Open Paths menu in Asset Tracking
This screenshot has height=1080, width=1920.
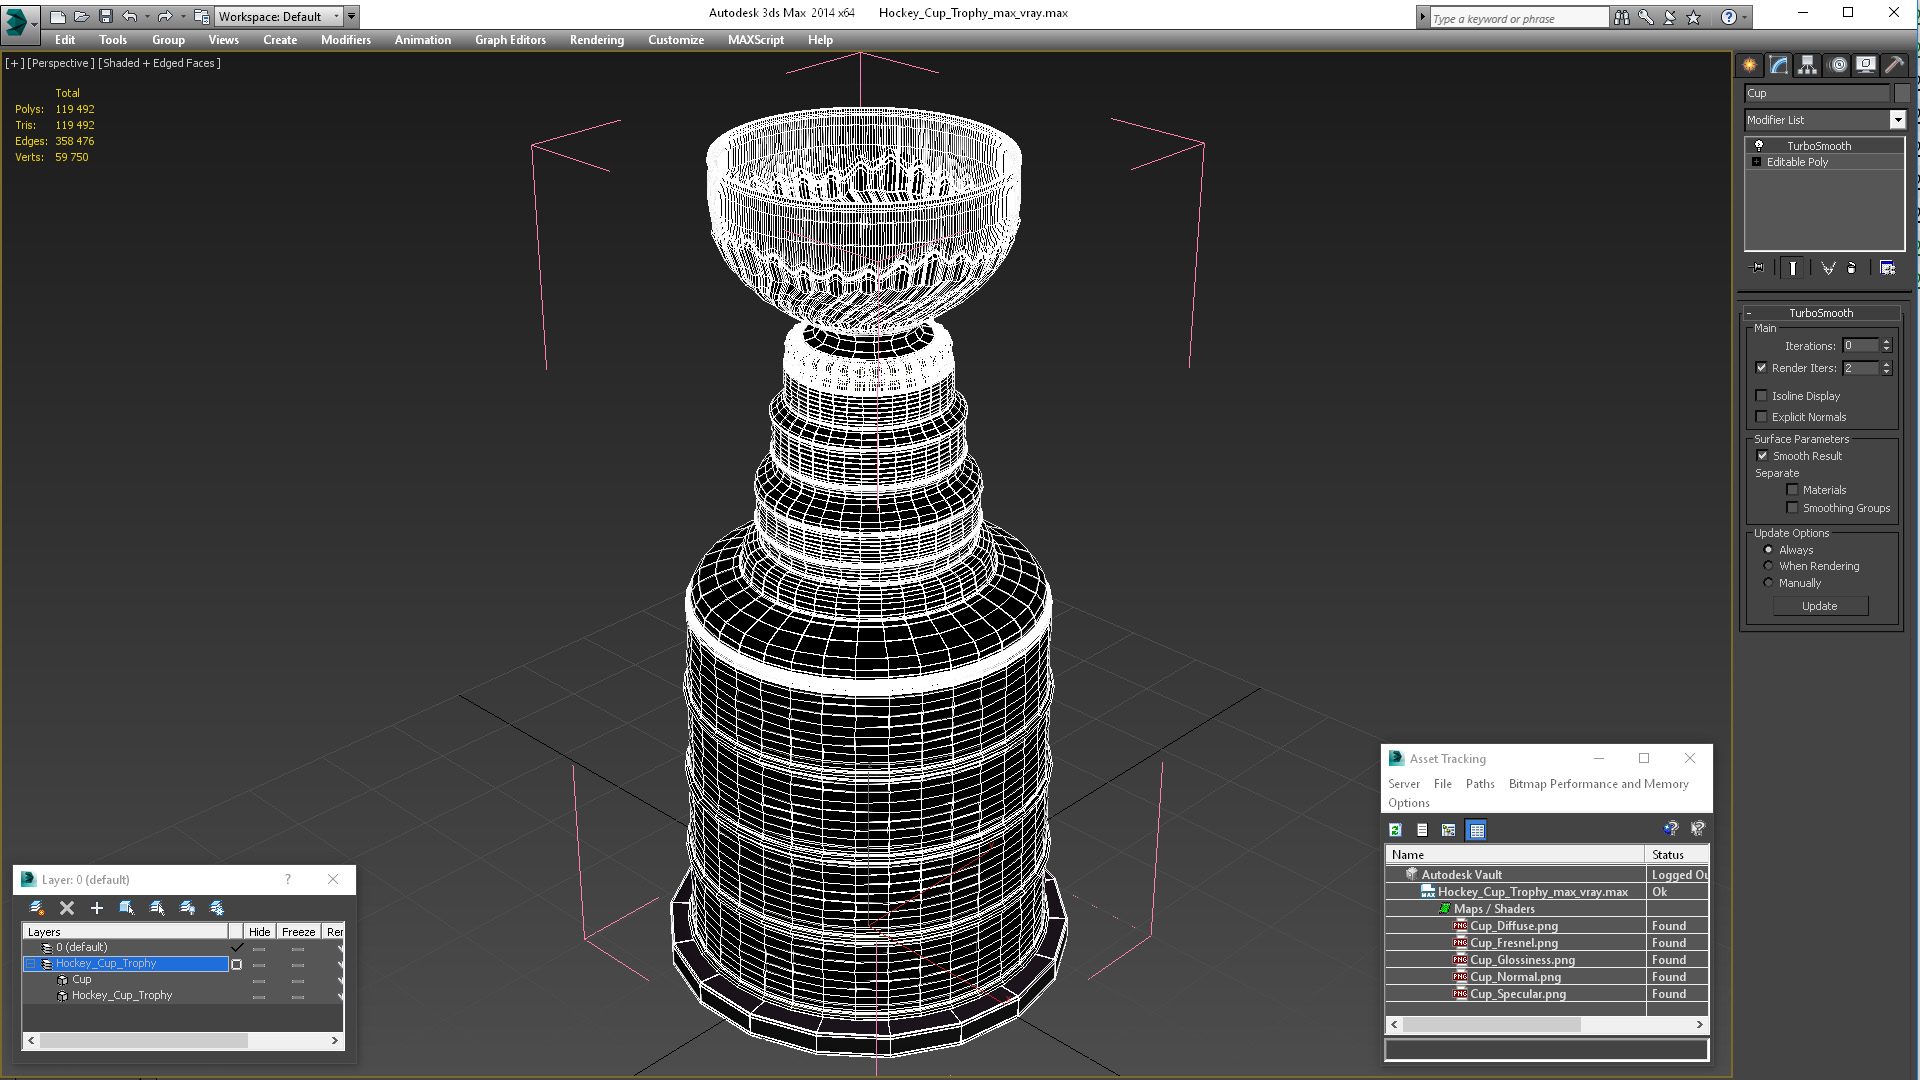pyautogui.click(x=1480, y=784)
